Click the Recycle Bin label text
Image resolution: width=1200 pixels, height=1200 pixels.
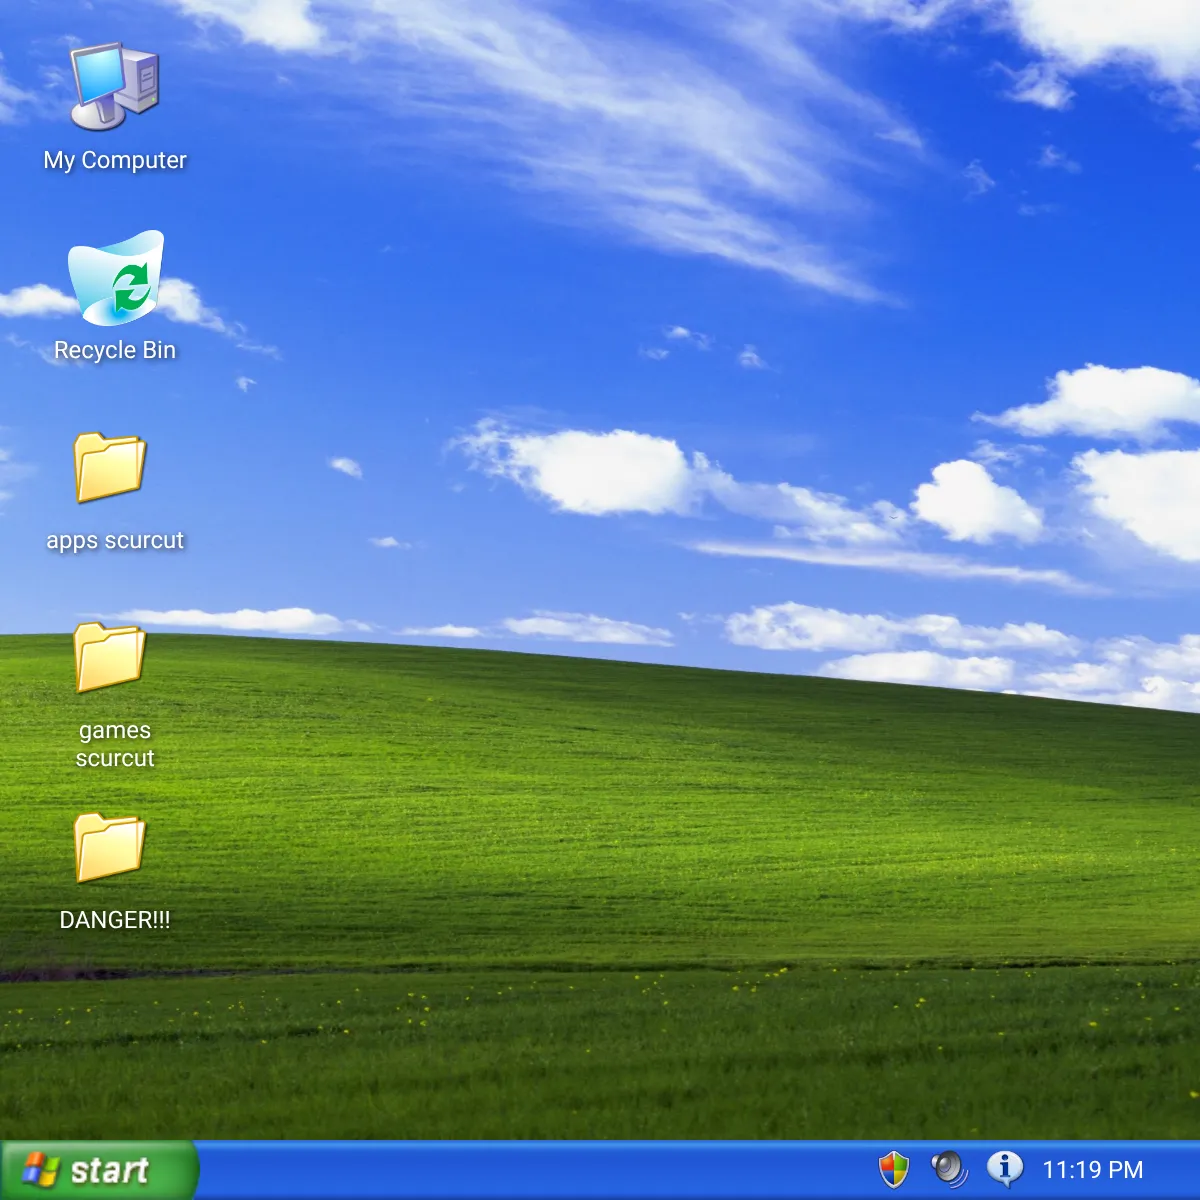115,350
